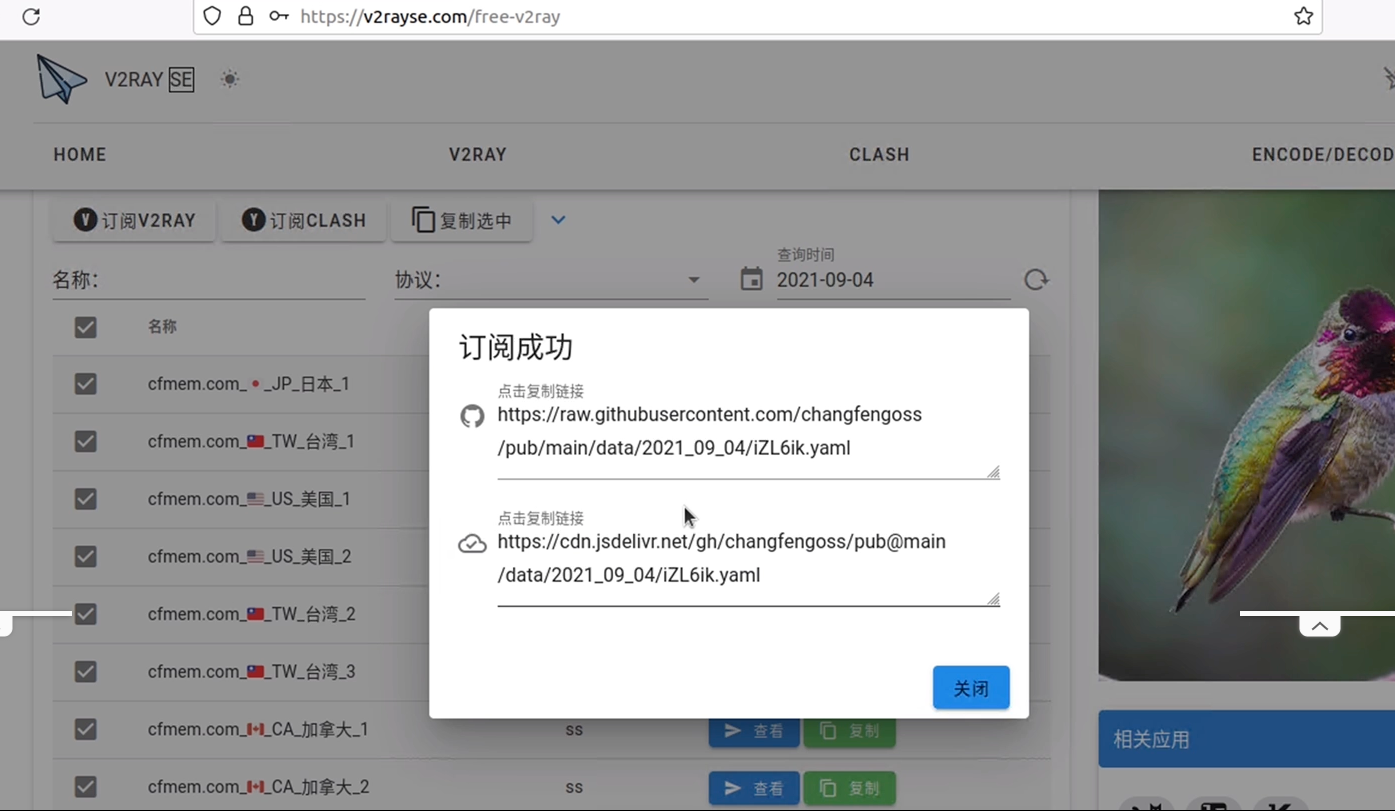Click the 名称 column header
1395x811 pixels.
162,326
